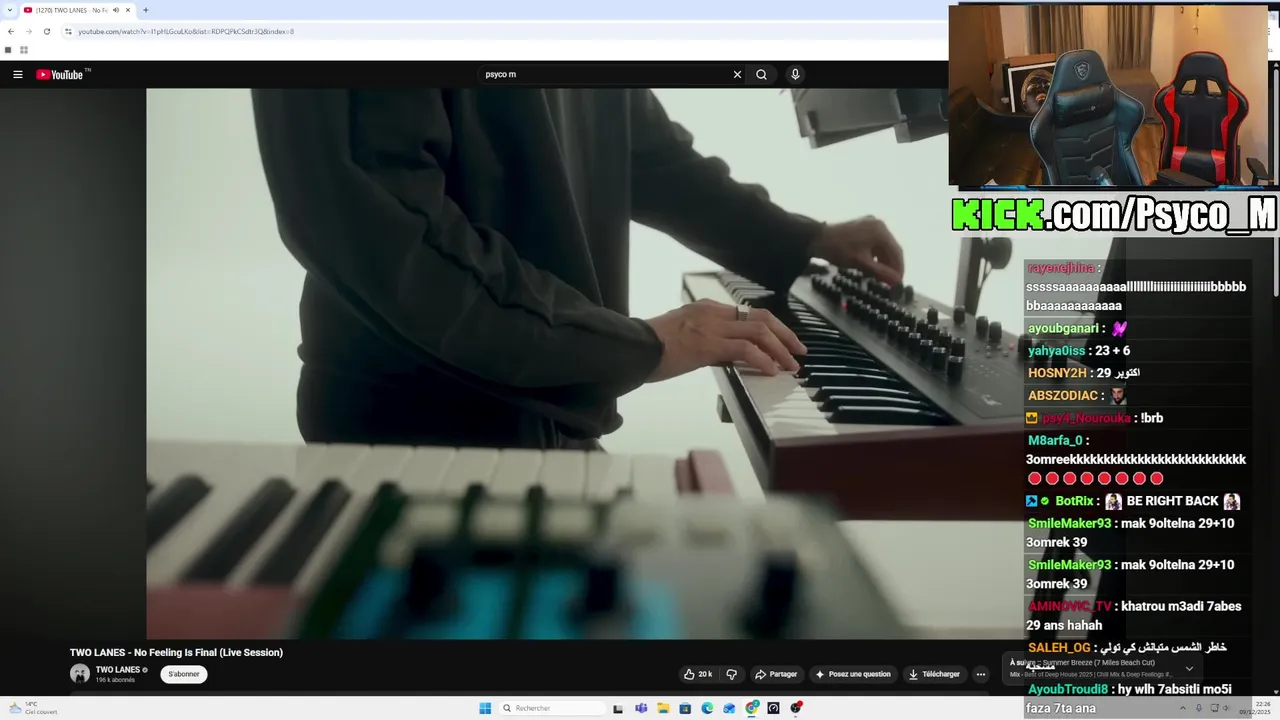Click the Posez une question button
This screenshot has height=720, width=1280.
pyautogui.click(x=853, y=674)
